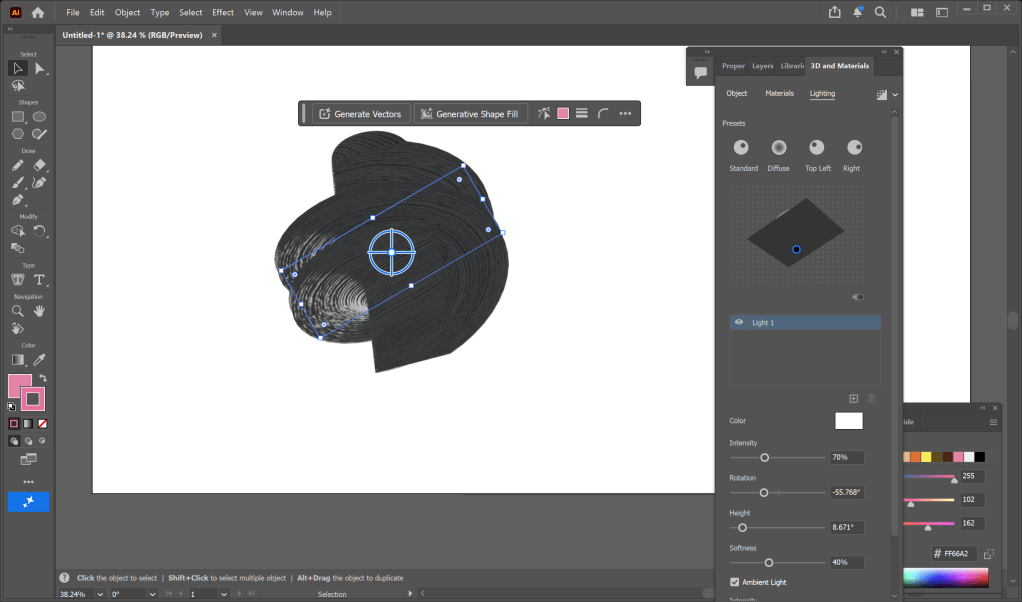Viewport: 1022px width, 602px height.
Task: Hide Light 1 using eye icon
Action: 739,323
